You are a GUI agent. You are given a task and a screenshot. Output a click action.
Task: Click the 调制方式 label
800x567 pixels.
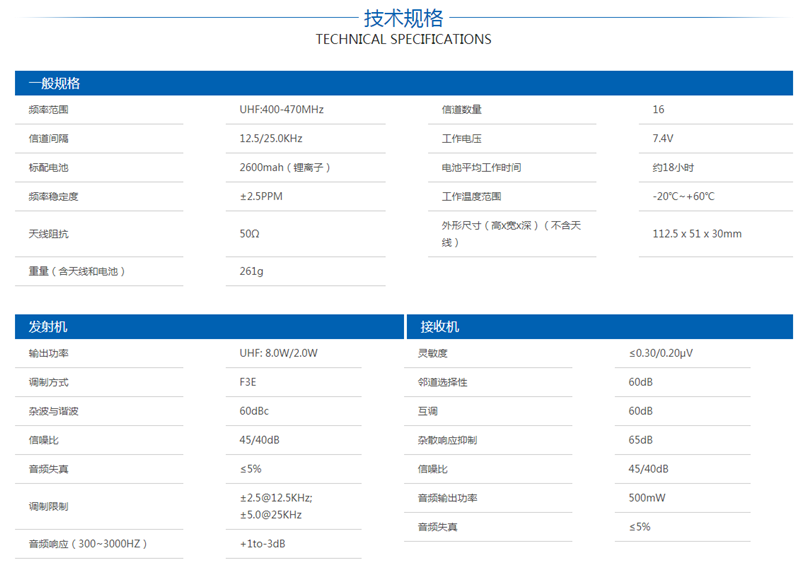pyautogui.click(x=48, y=383)
